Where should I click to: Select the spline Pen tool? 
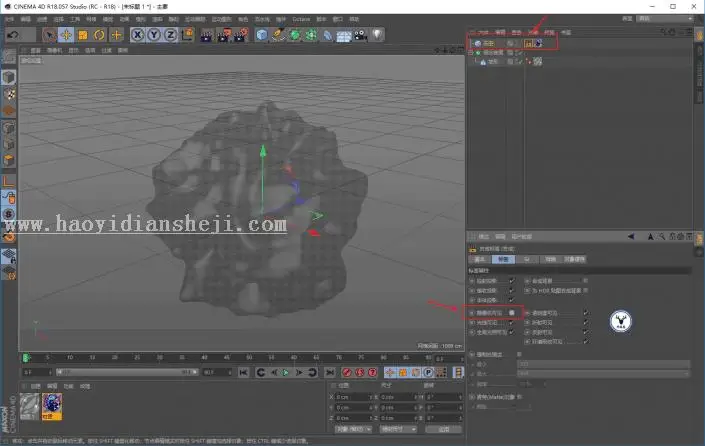pyautogui.click(x=278, y=35)
